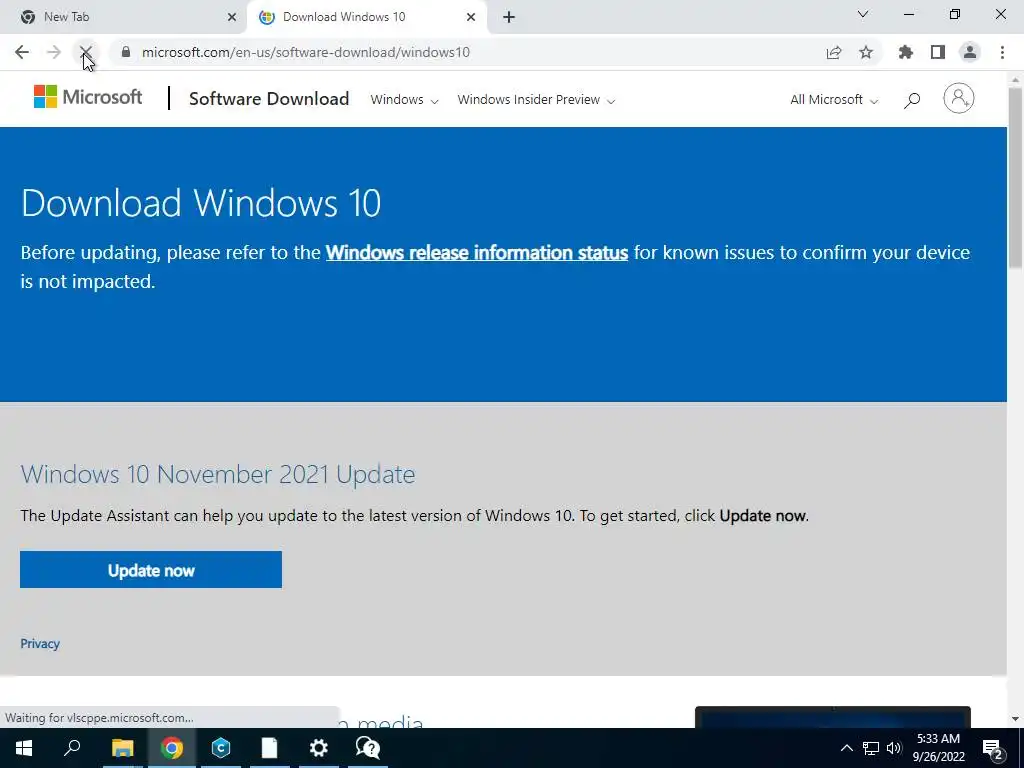Expand the Windows Insider Preview menu
The width and height of the screenshot is (1024, 768).
point(536,100)
